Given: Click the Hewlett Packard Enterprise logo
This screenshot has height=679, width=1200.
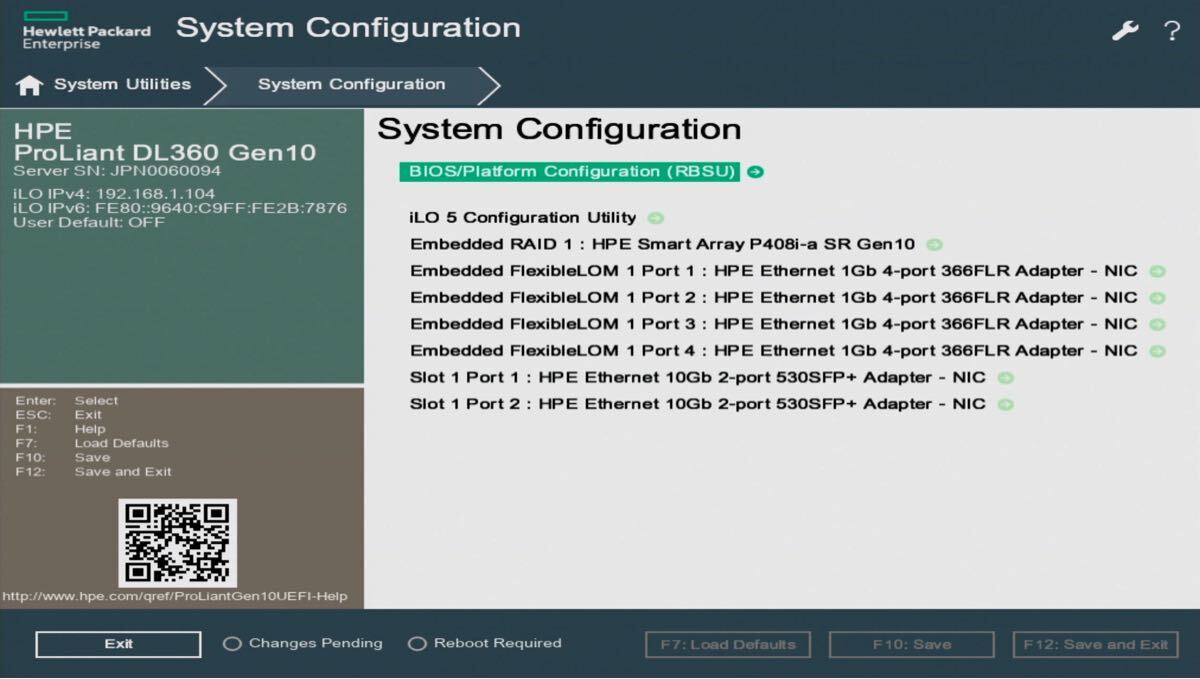Looking at the screenshot, I should (x=86, y=30).
